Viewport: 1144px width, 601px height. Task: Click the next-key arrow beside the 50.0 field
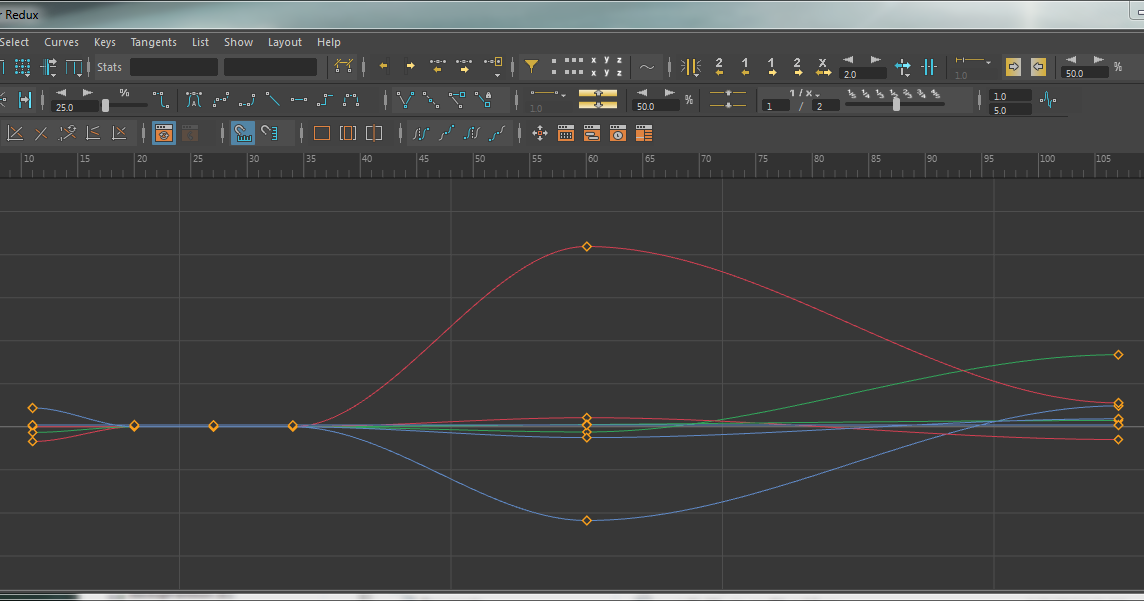point(1097,60)
